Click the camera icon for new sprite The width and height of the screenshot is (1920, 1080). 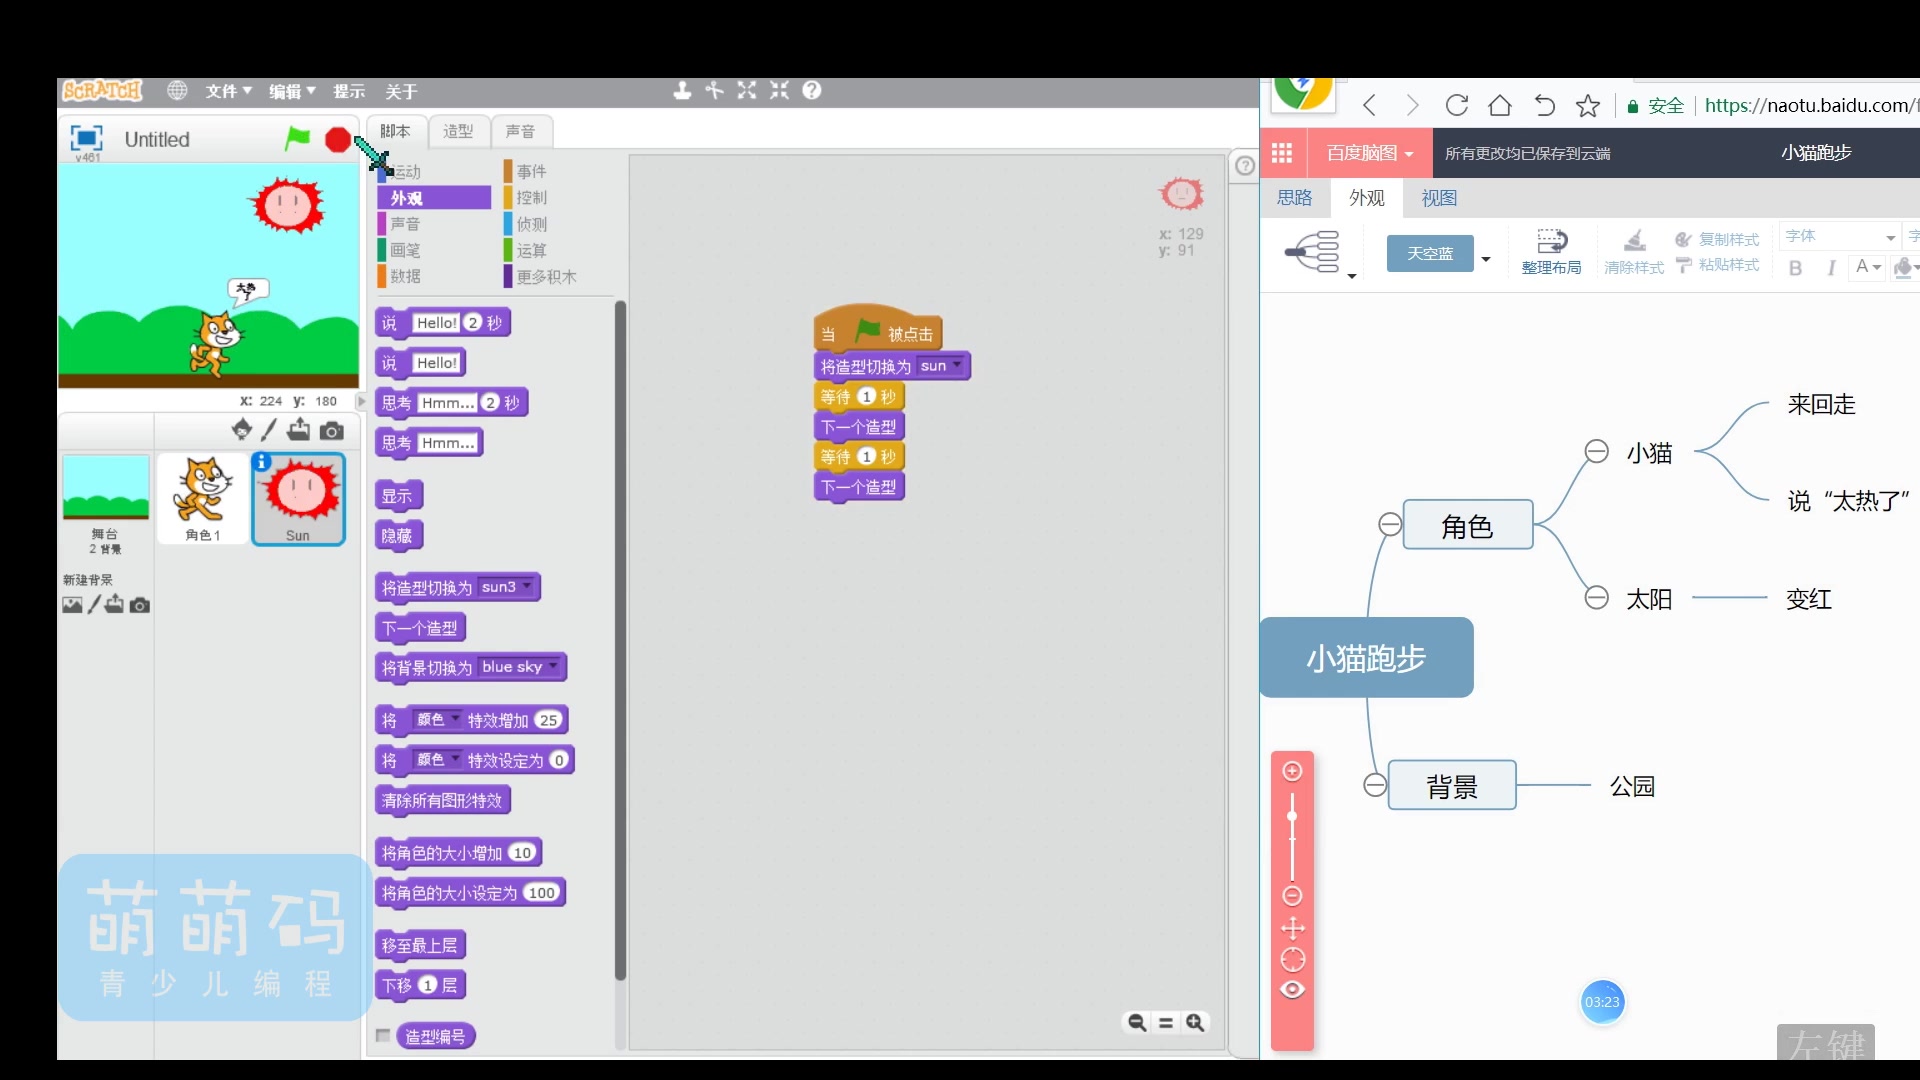coord(332,431)
